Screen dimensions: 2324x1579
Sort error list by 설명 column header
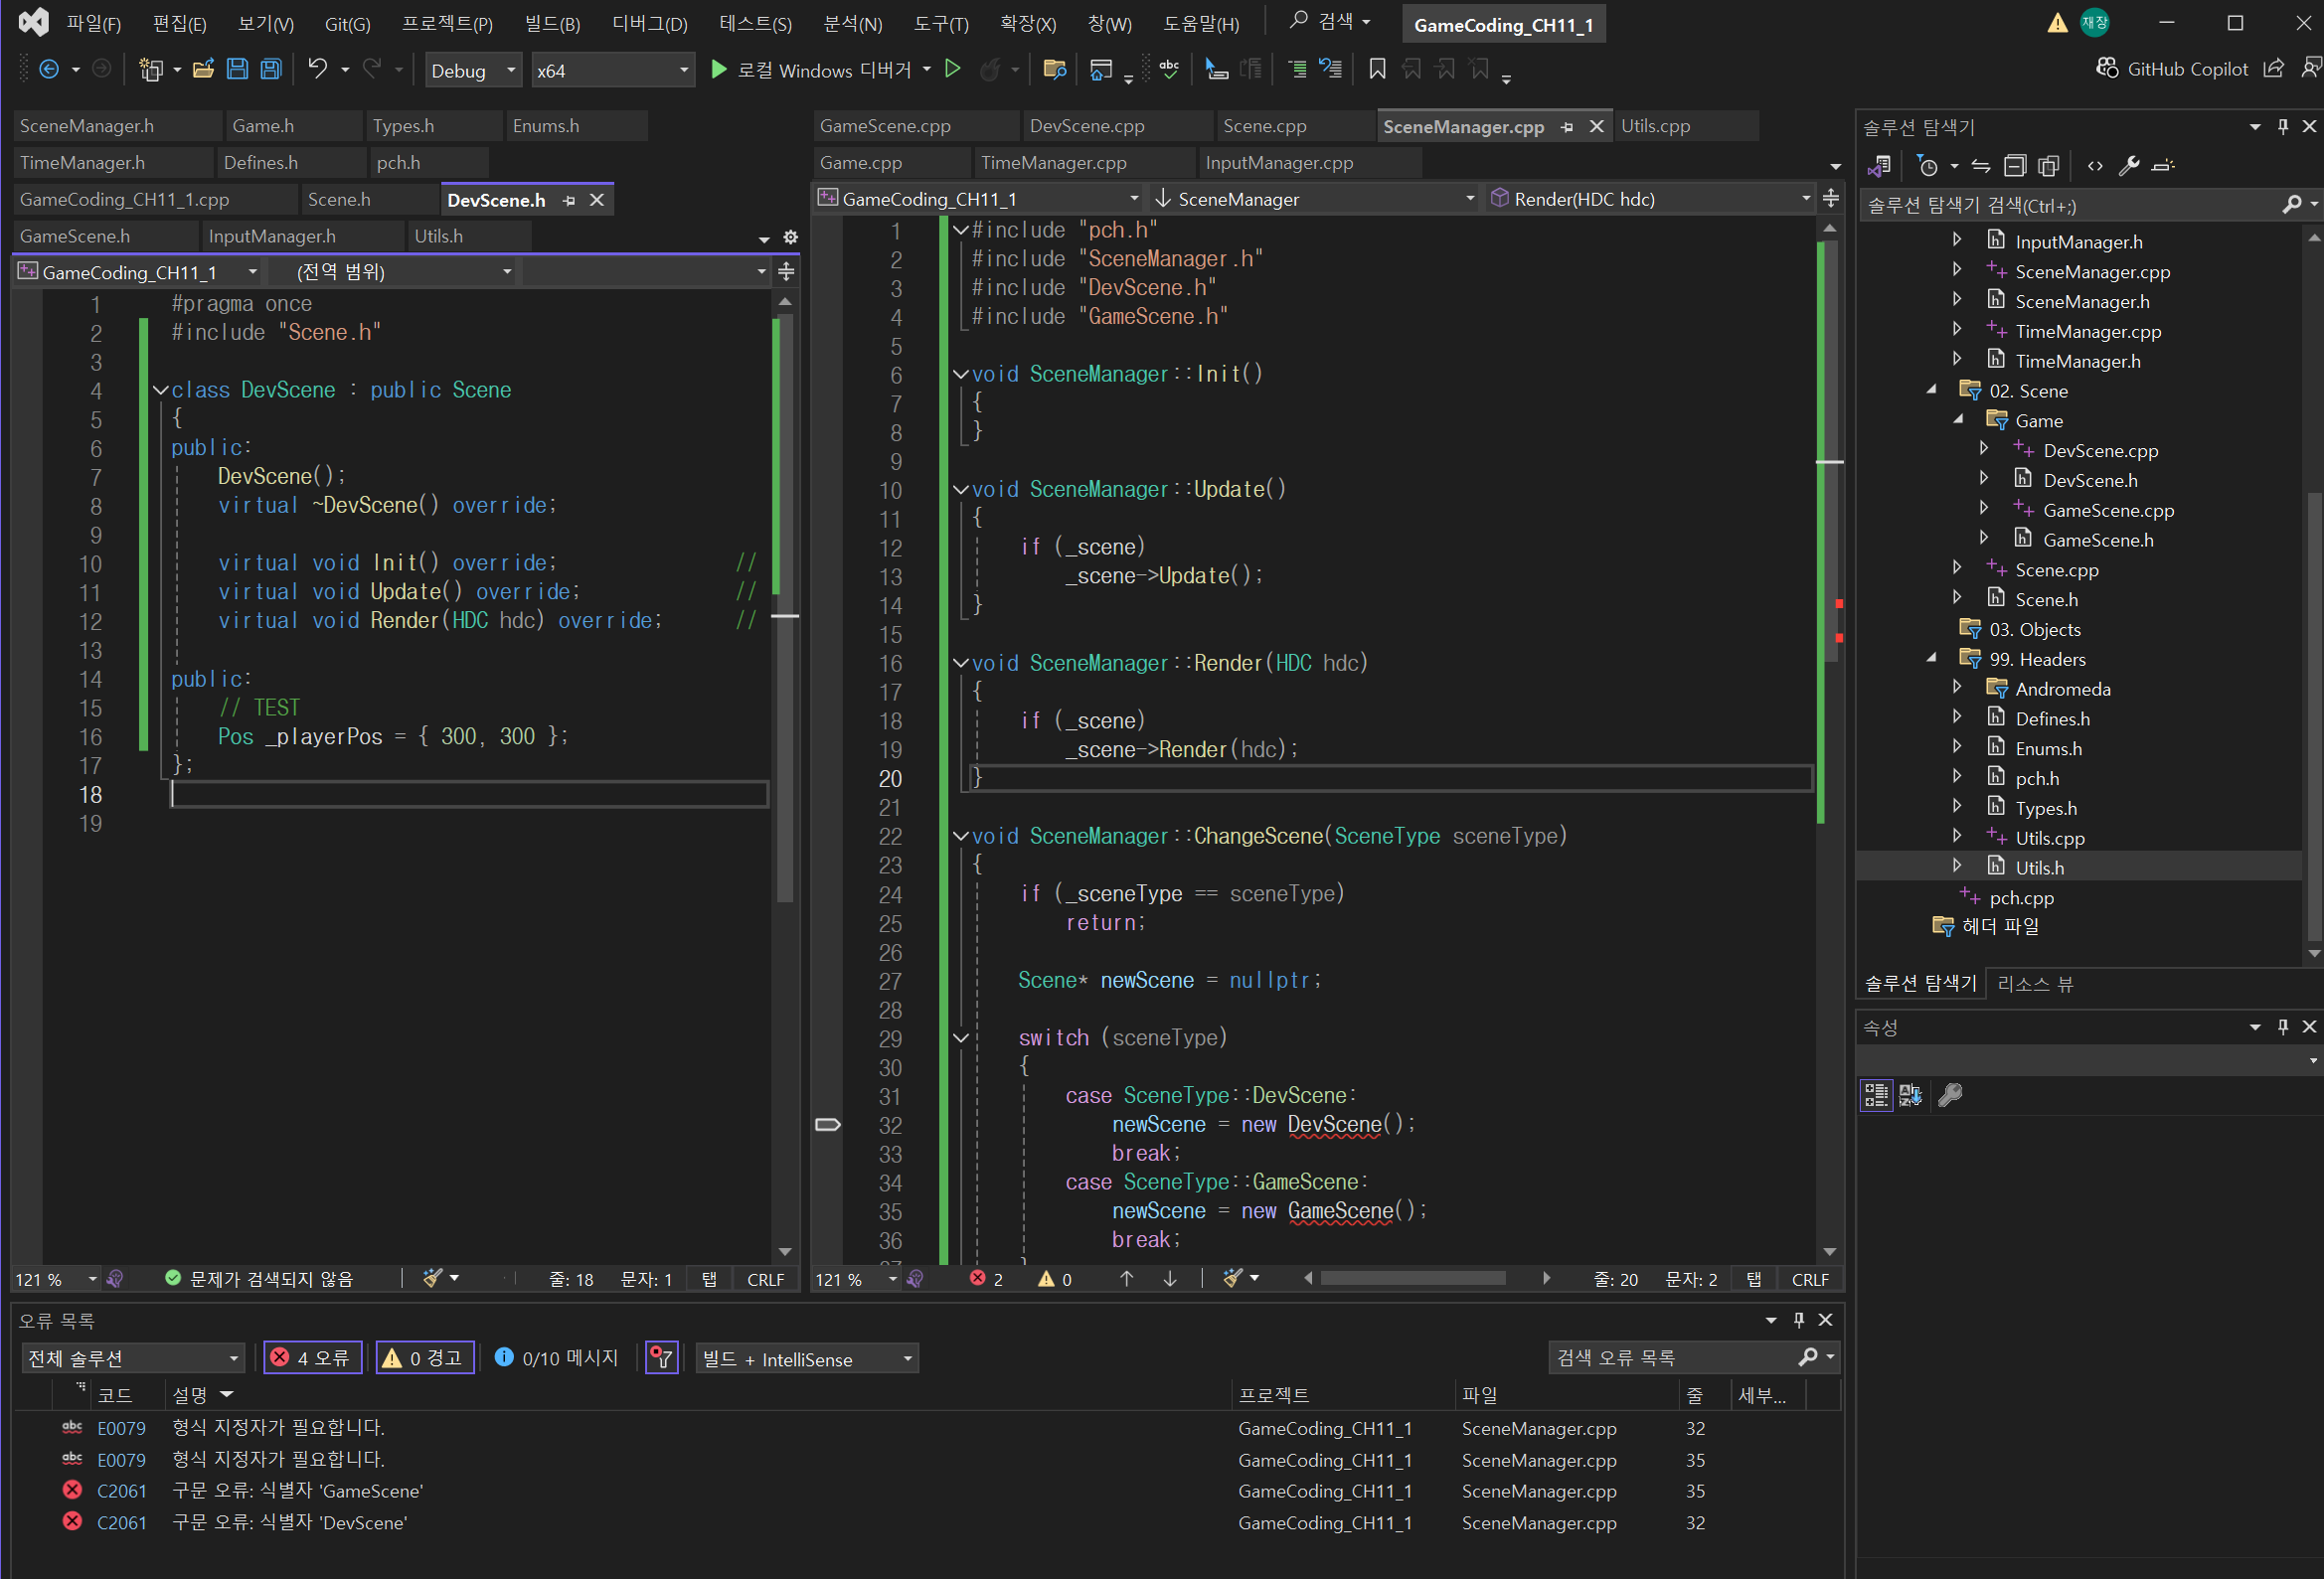coord(190,1394)
